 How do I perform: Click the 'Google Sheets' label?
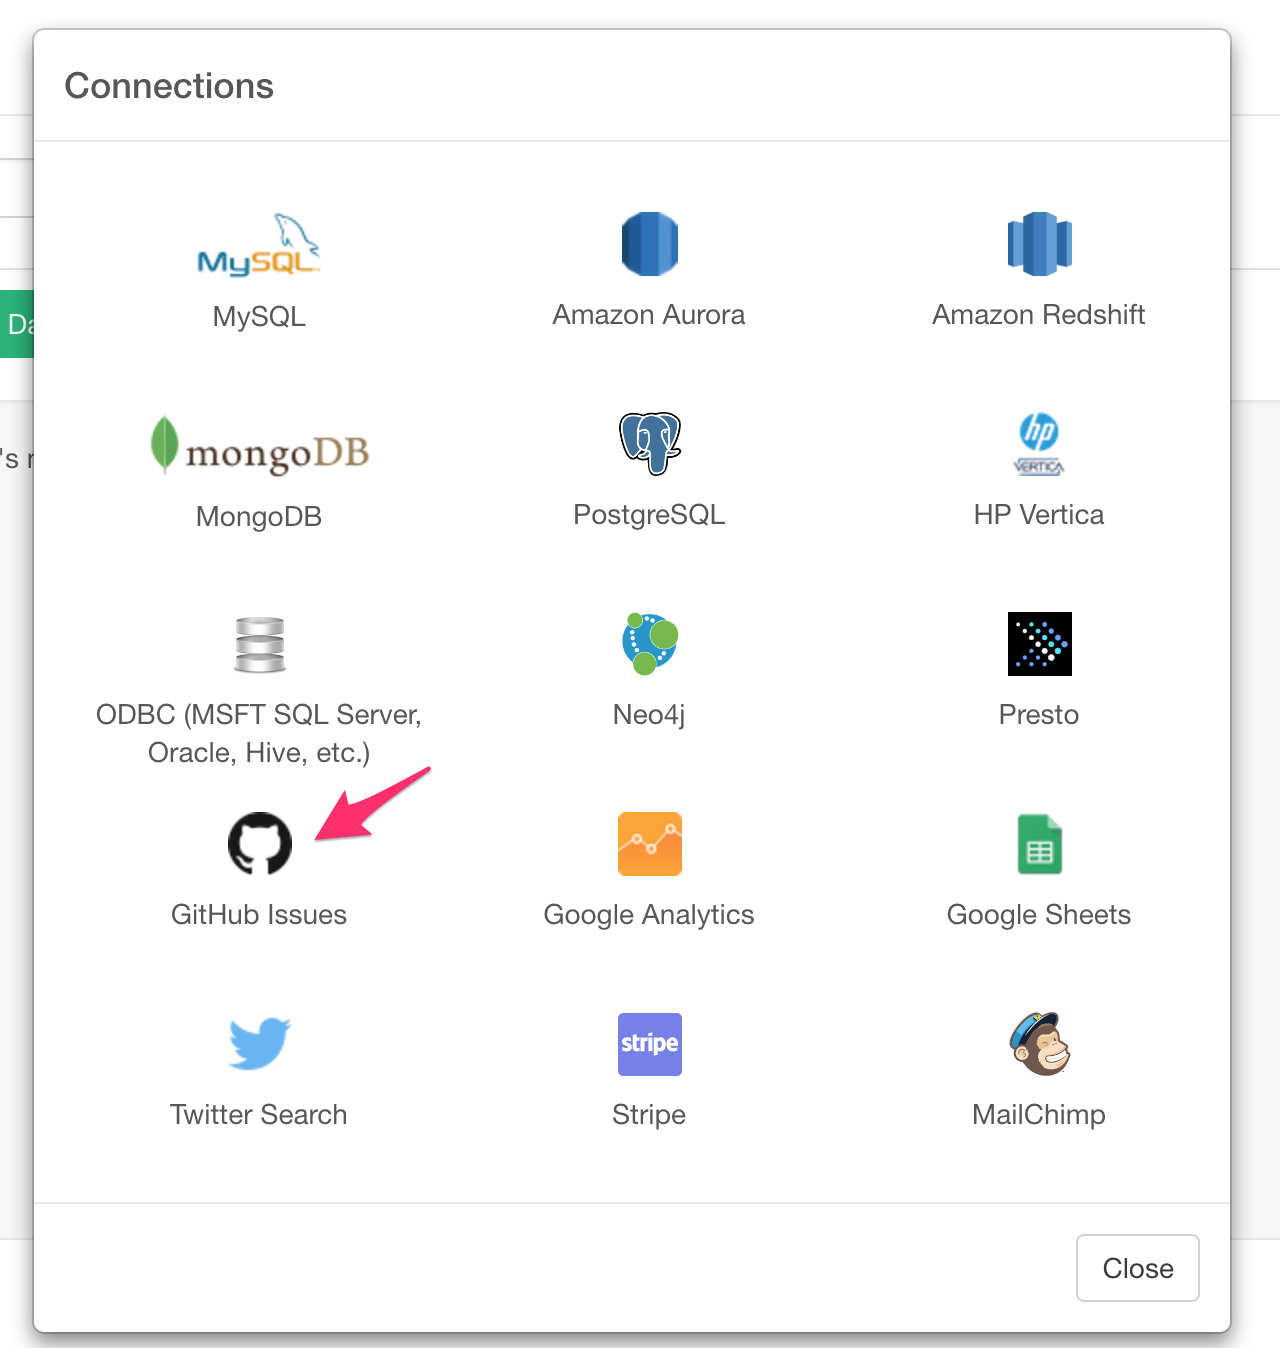coord(1039,915)
